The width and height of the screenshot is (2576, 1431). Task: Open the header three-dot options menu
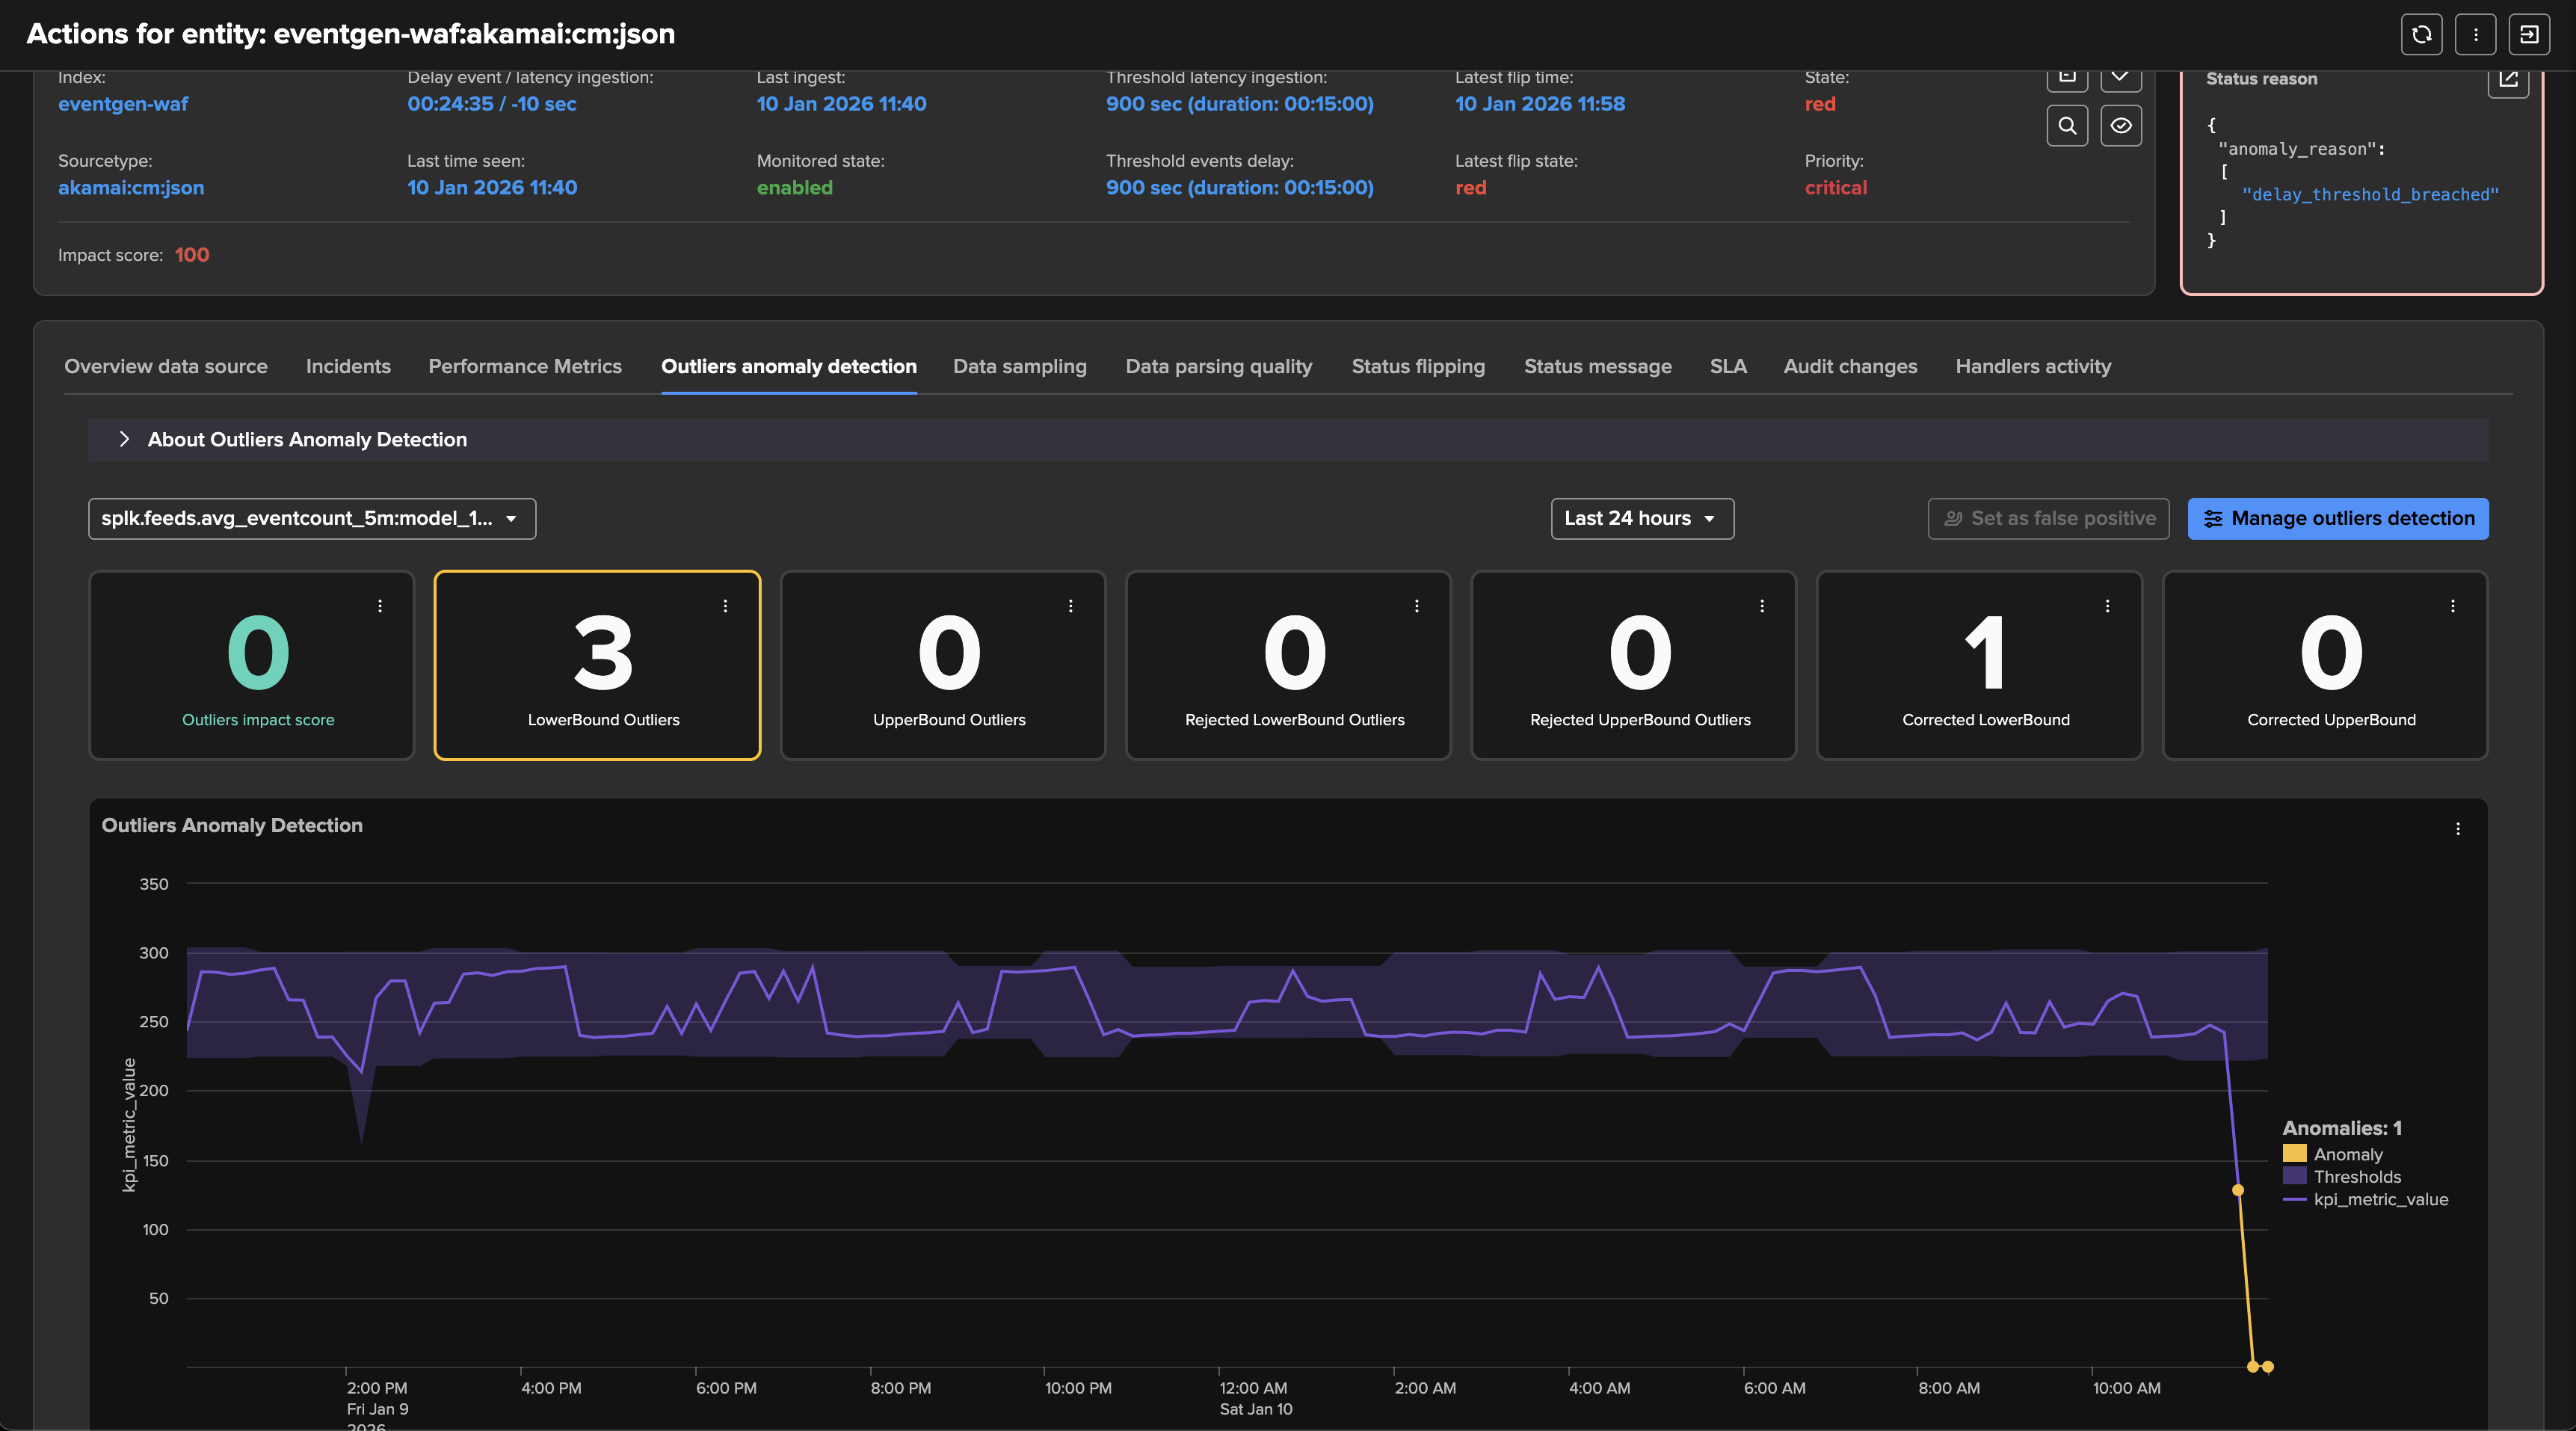[2475, 35]
